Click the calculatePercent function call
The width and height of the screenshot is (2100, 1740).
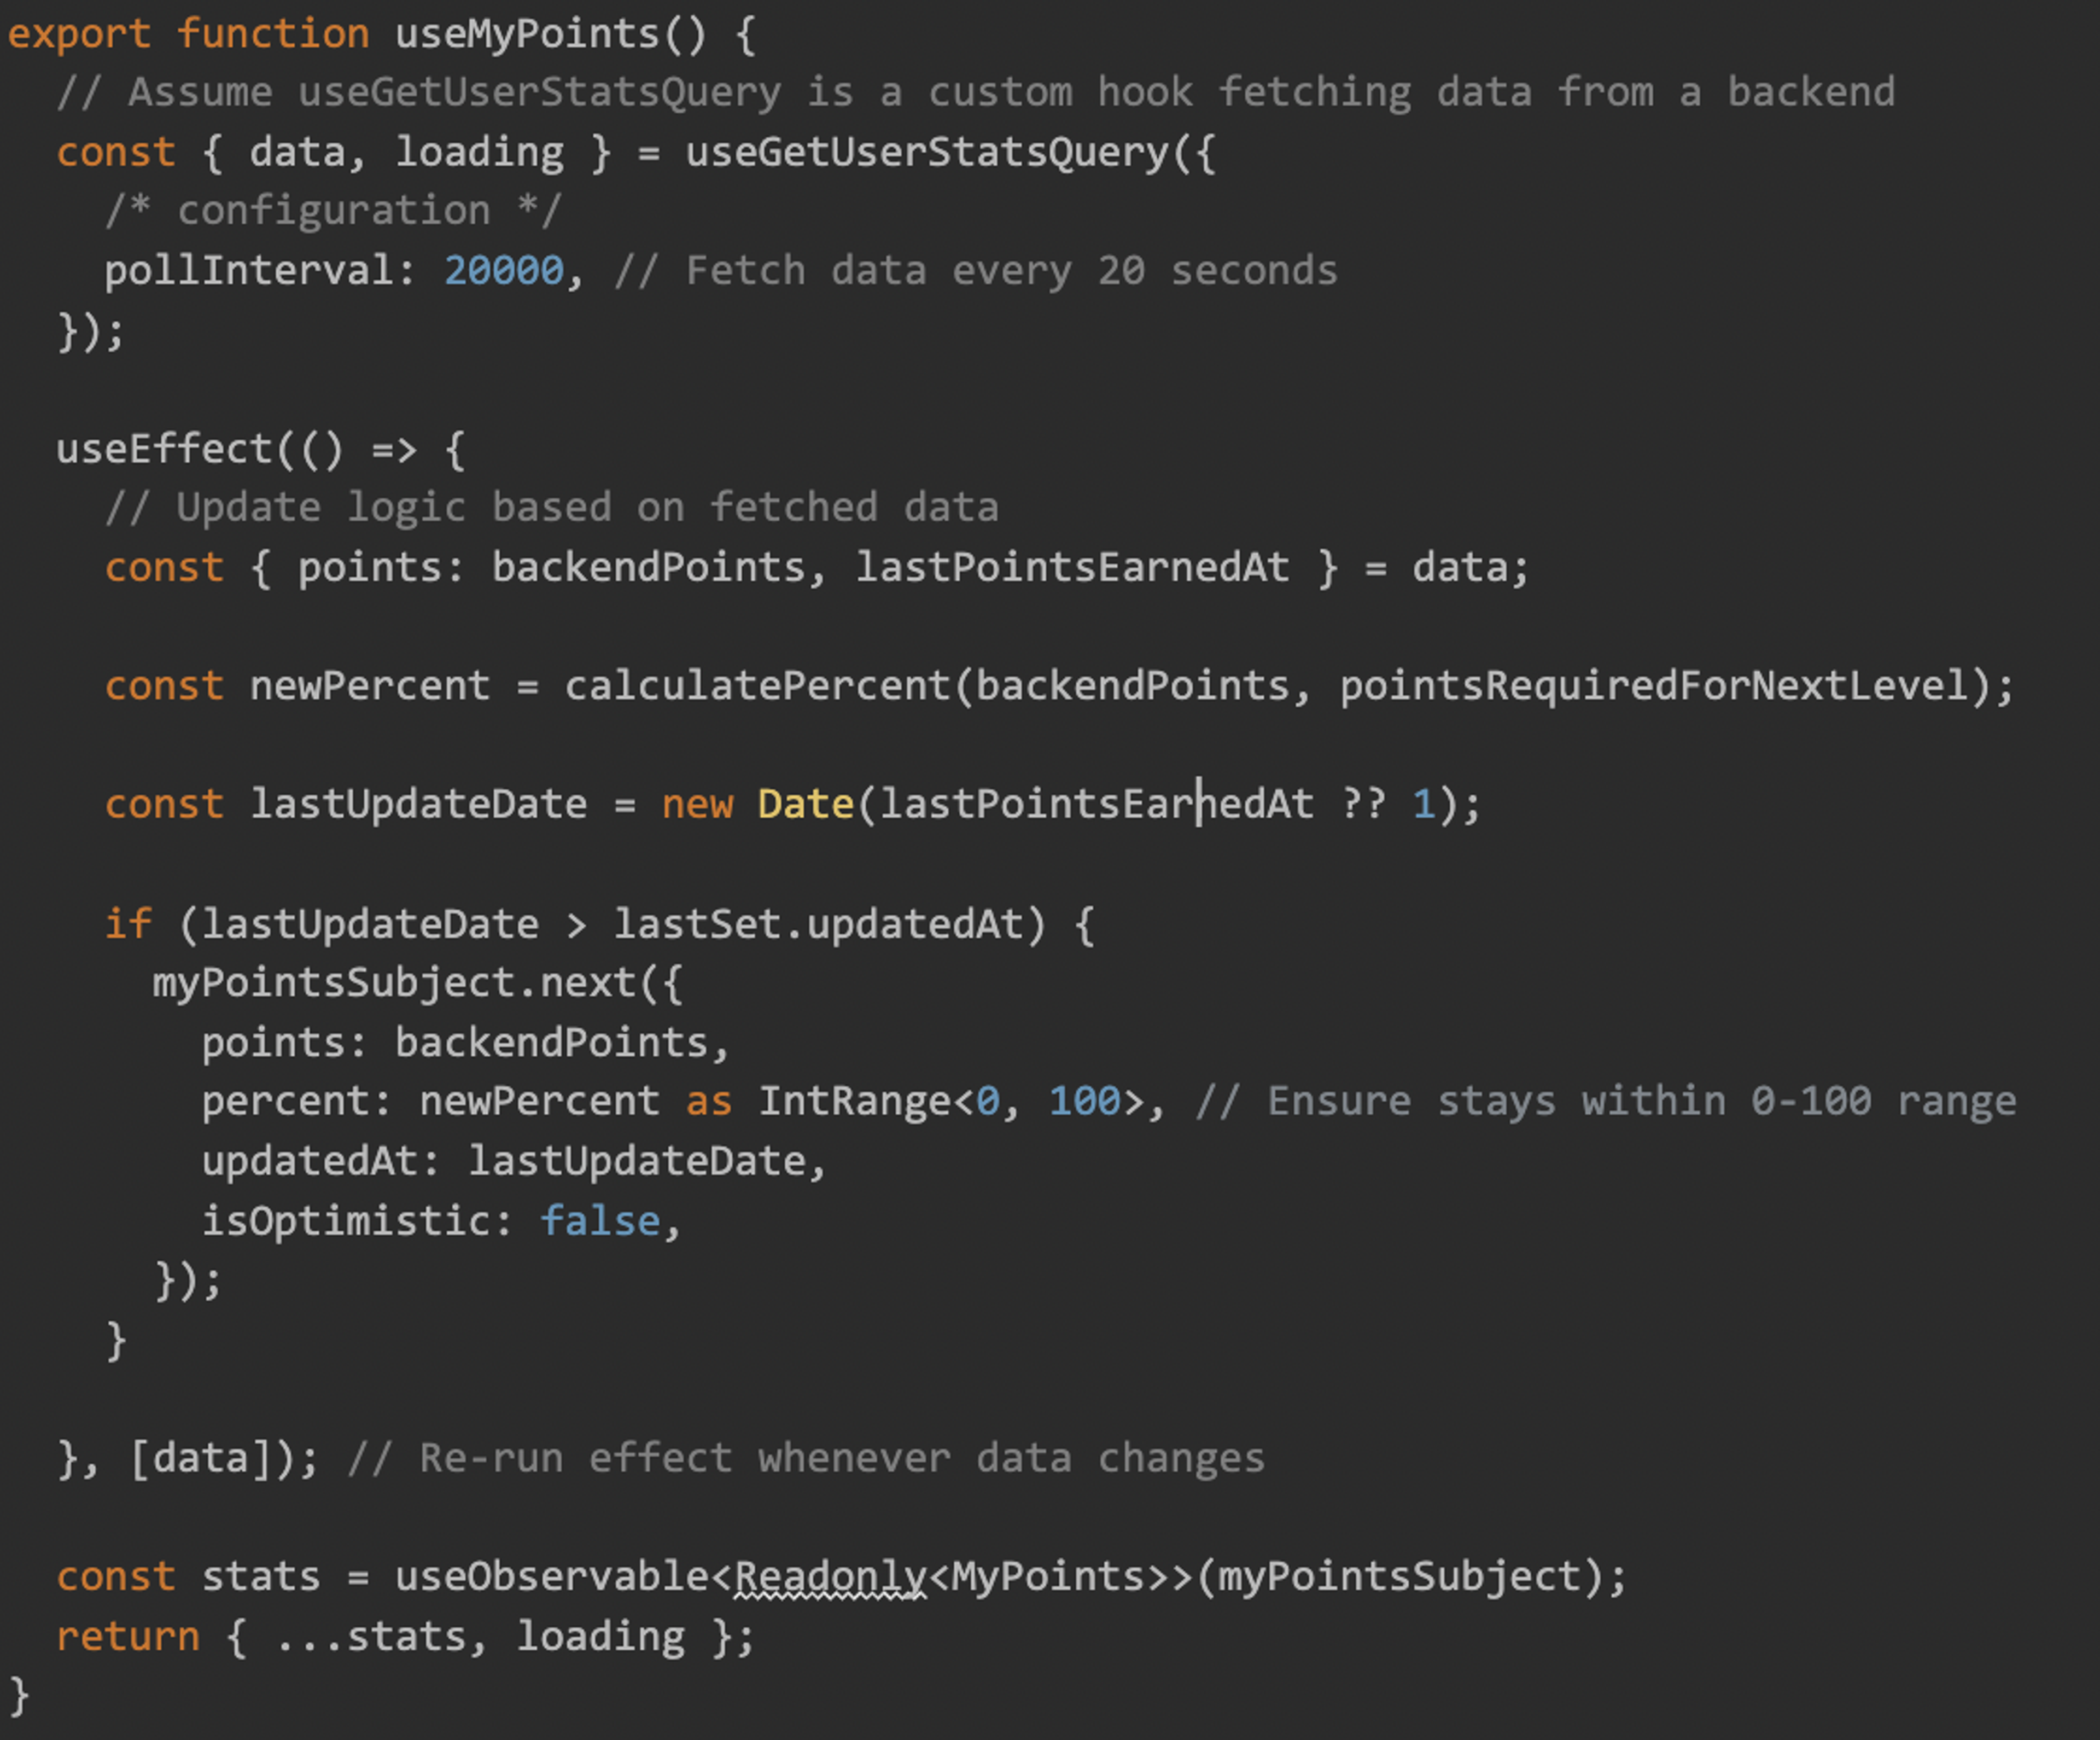click(x=758, y=687)
